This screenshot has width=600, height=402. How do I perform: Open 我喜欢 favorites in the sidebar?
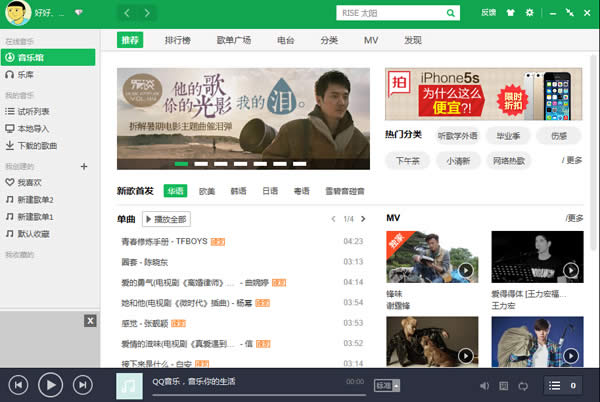pyautogui.click(x=28, y=183)
